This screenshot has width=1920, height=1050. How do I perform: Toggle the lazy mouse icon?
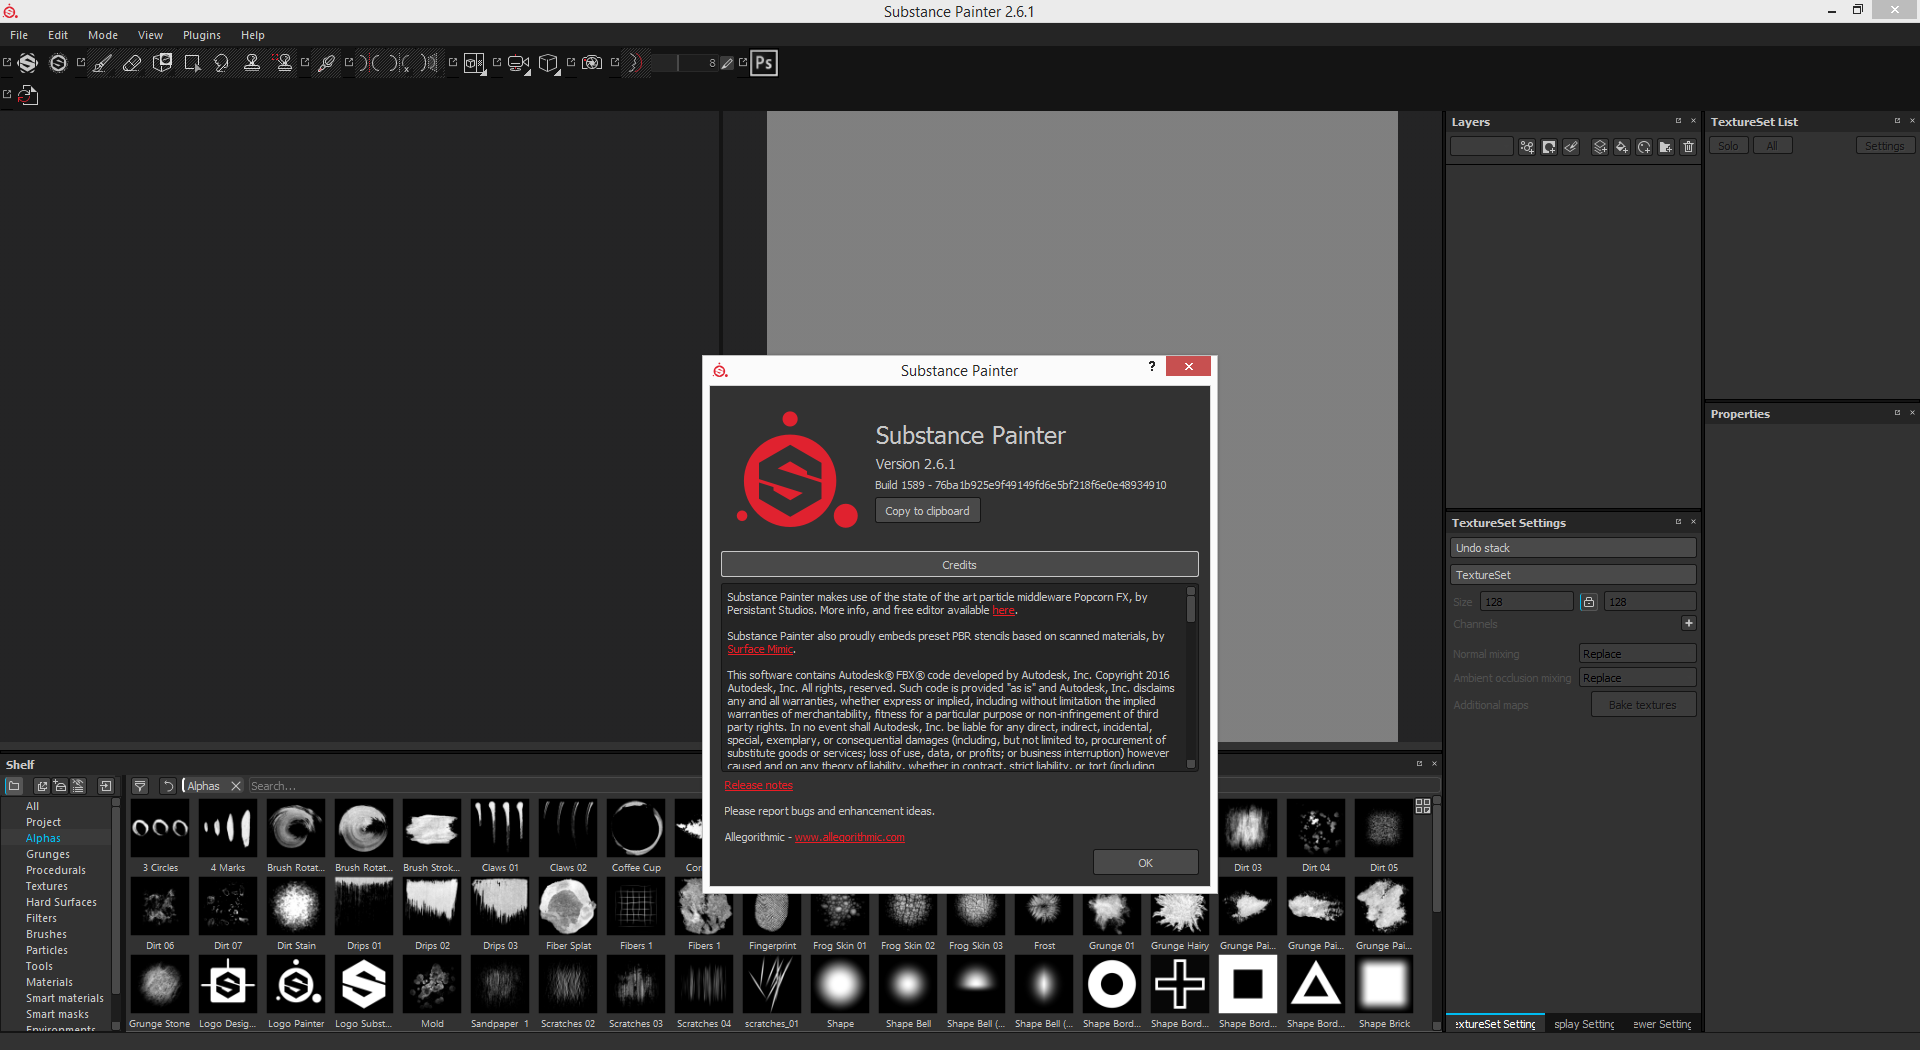(634, 63)
